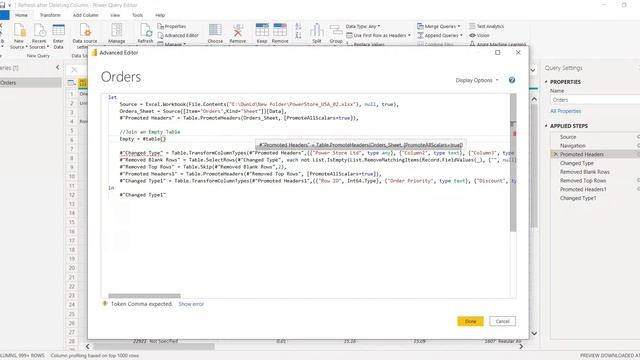Open the Merge Queries dropdown
This screenshot has width=640, height=360.
(x=439, y=26)
